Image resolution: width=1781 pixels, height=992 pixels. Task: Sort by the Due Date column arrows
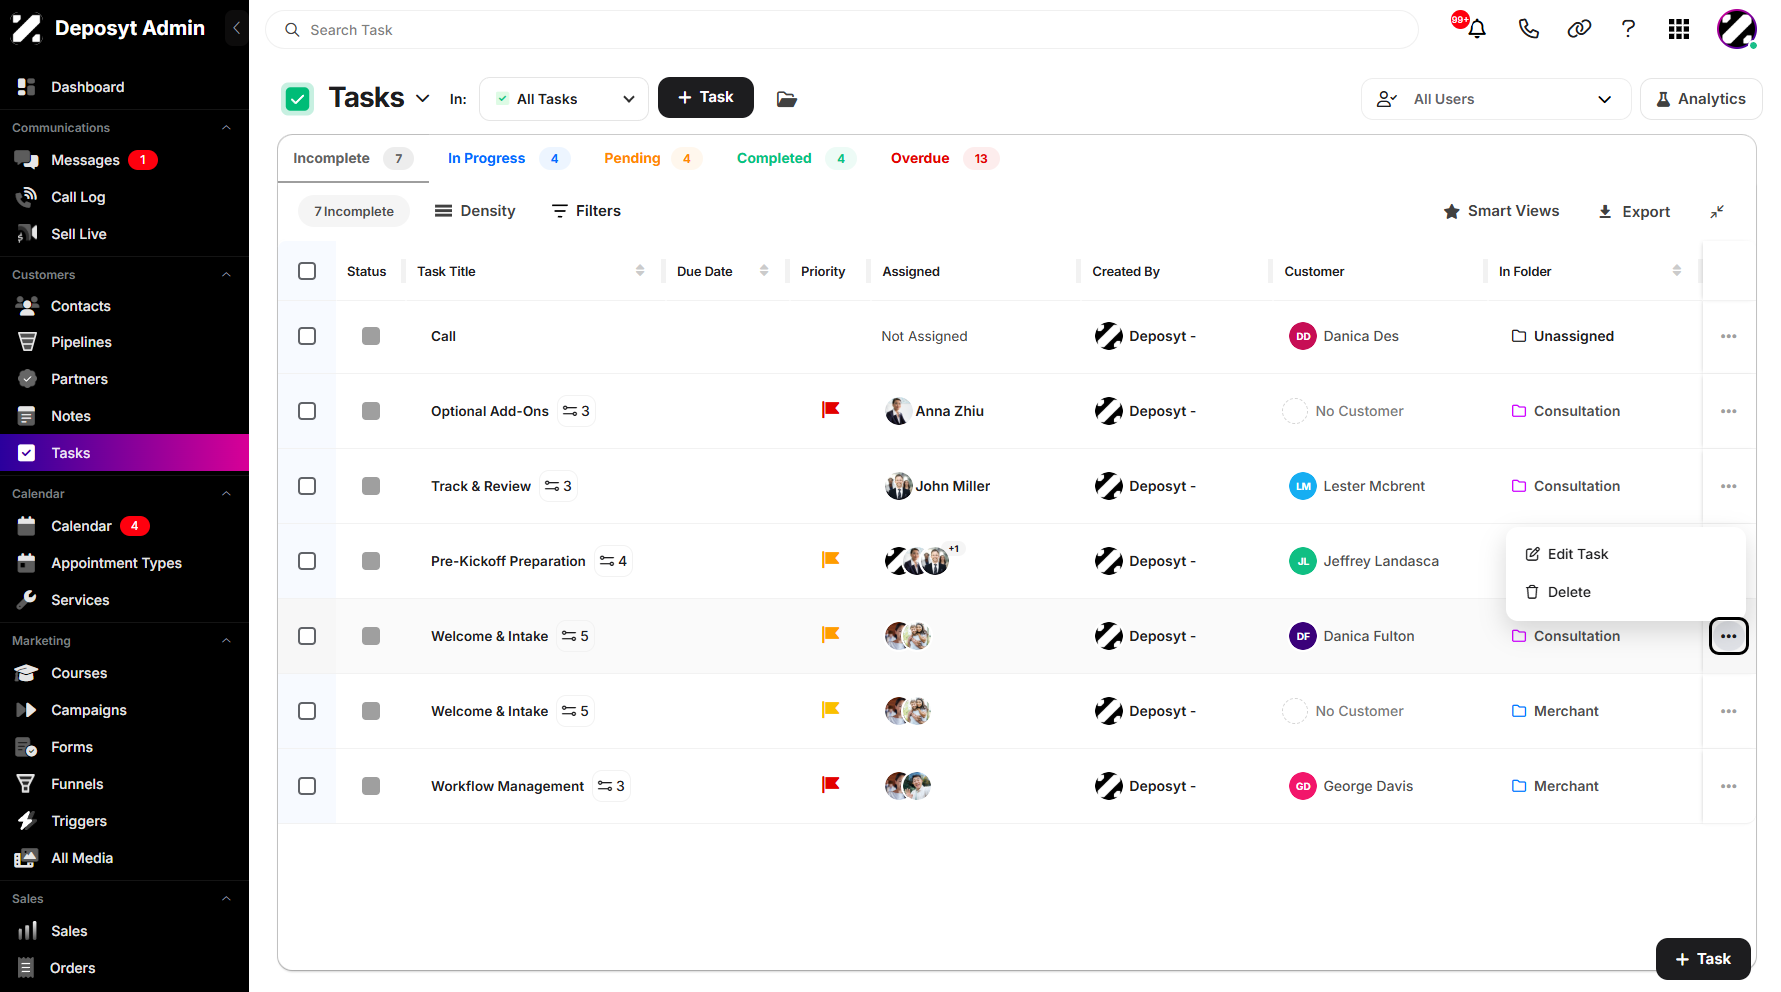coord(764,271)
